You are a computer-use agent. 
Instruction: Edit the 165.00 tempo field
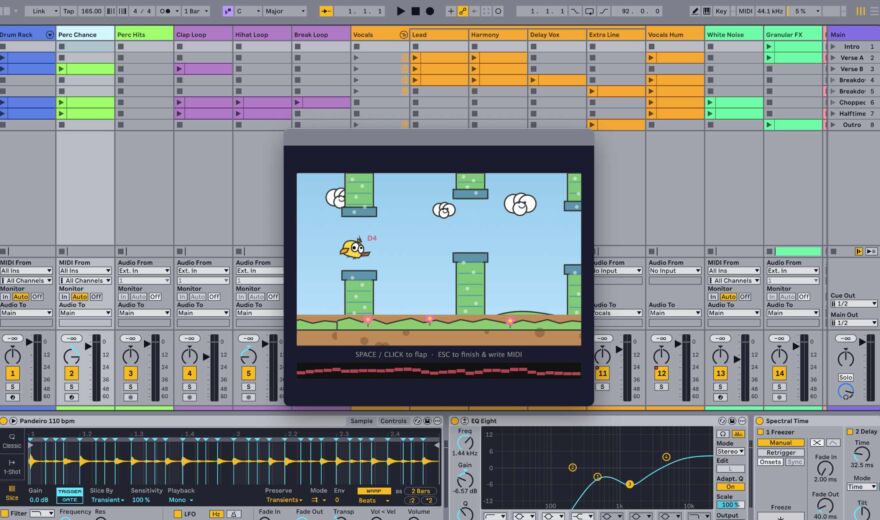tap(91, 11)
